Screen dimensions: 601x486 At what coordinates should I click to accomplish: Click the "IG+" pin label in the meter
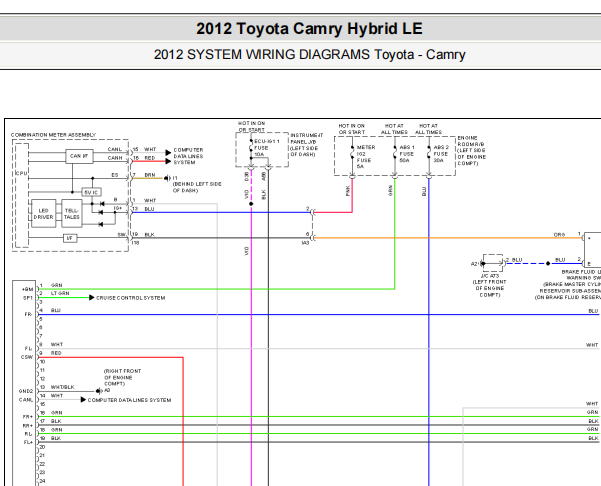click(x=118, y=208)
